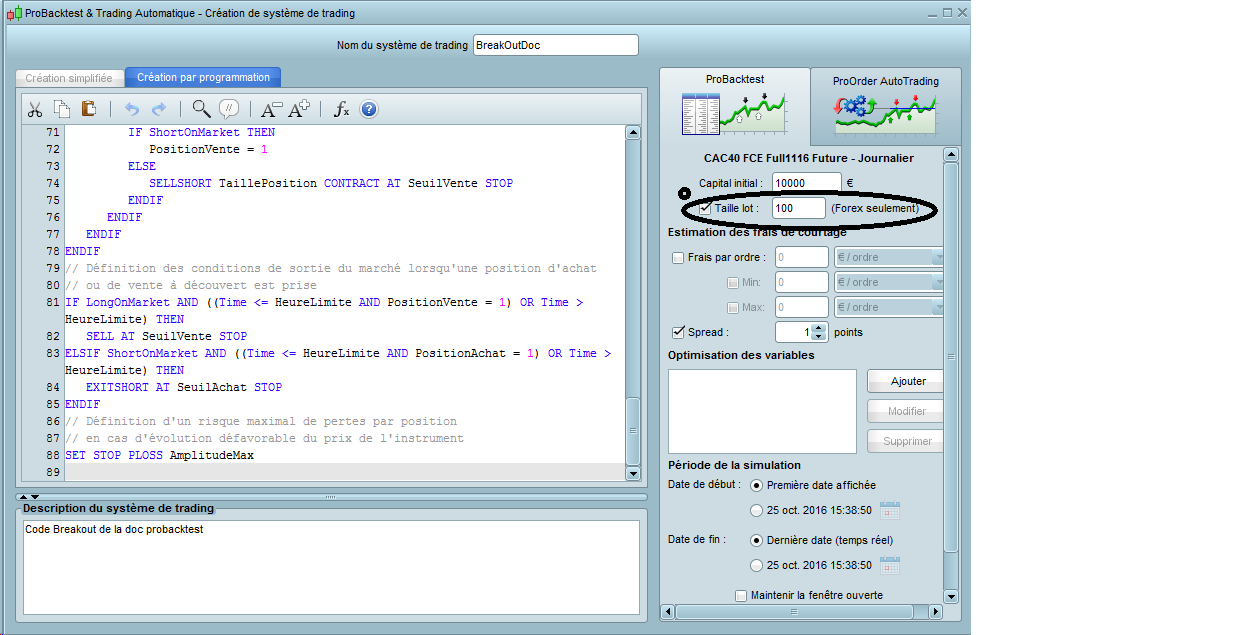
Task: Click the ProOrder AutoTrading chart thumbnail
Action: pos(884,114)
